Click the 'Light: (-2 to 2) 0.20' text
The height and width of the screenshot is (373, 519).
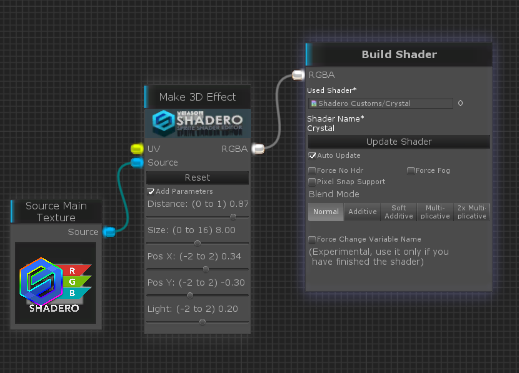(x=193, y=309)
